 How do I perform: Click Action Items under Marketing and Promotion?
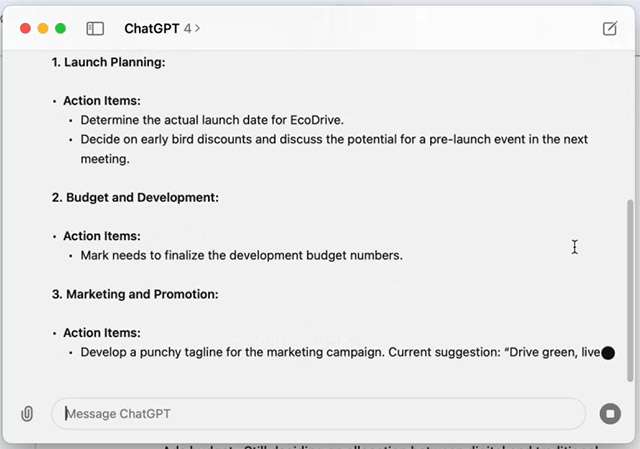coord(102,333)
